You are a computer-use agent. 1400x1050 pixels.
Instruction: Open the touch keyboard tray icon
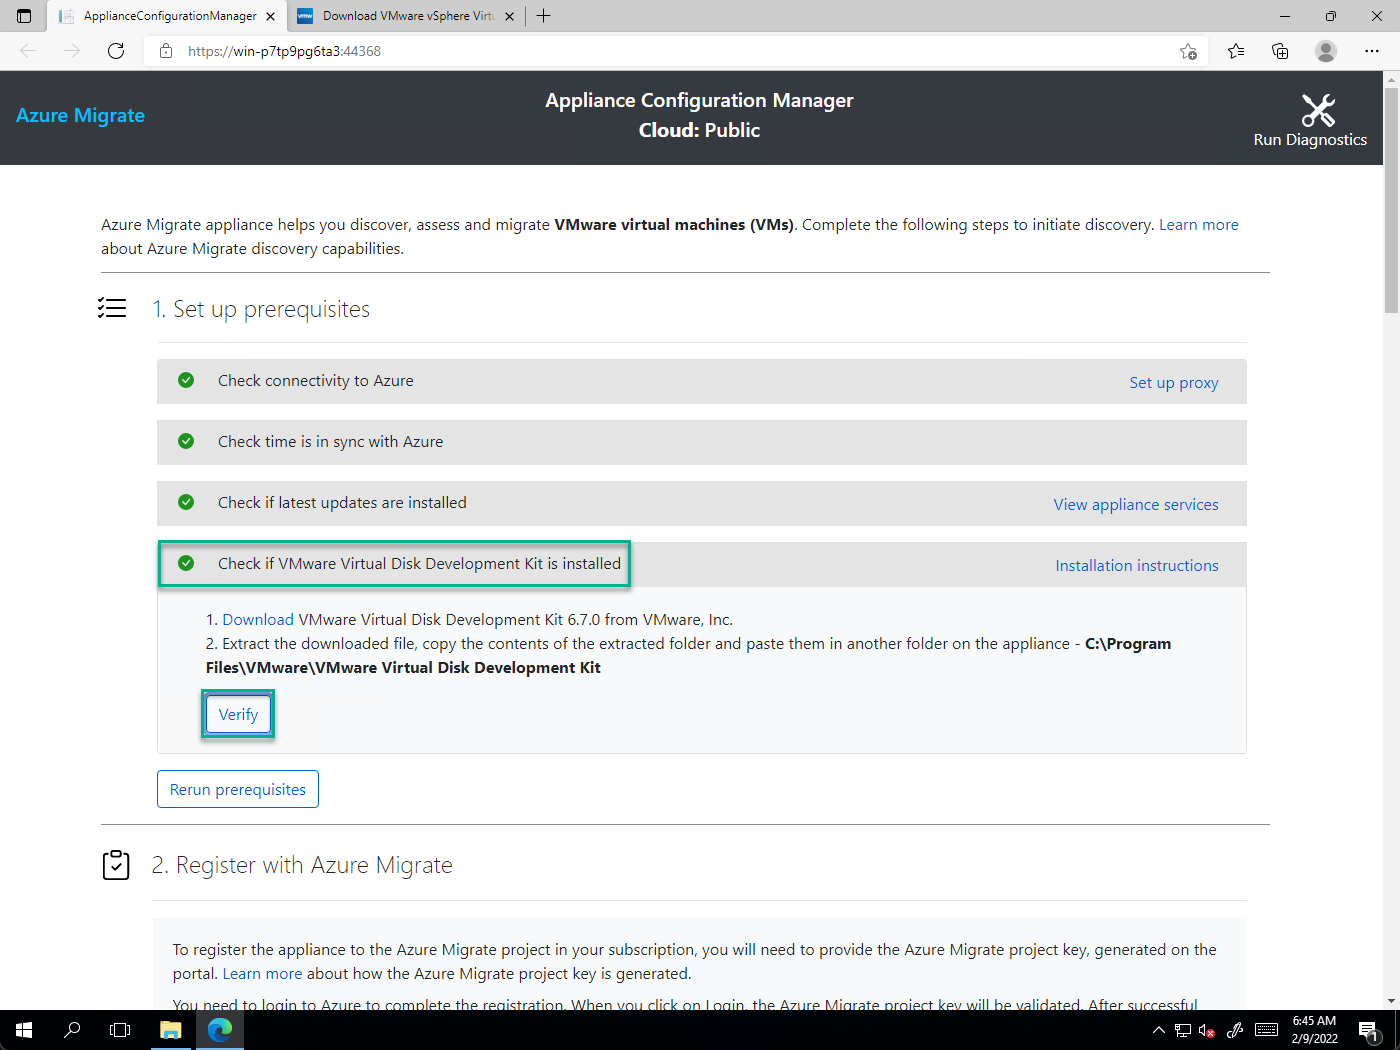1266,1030
